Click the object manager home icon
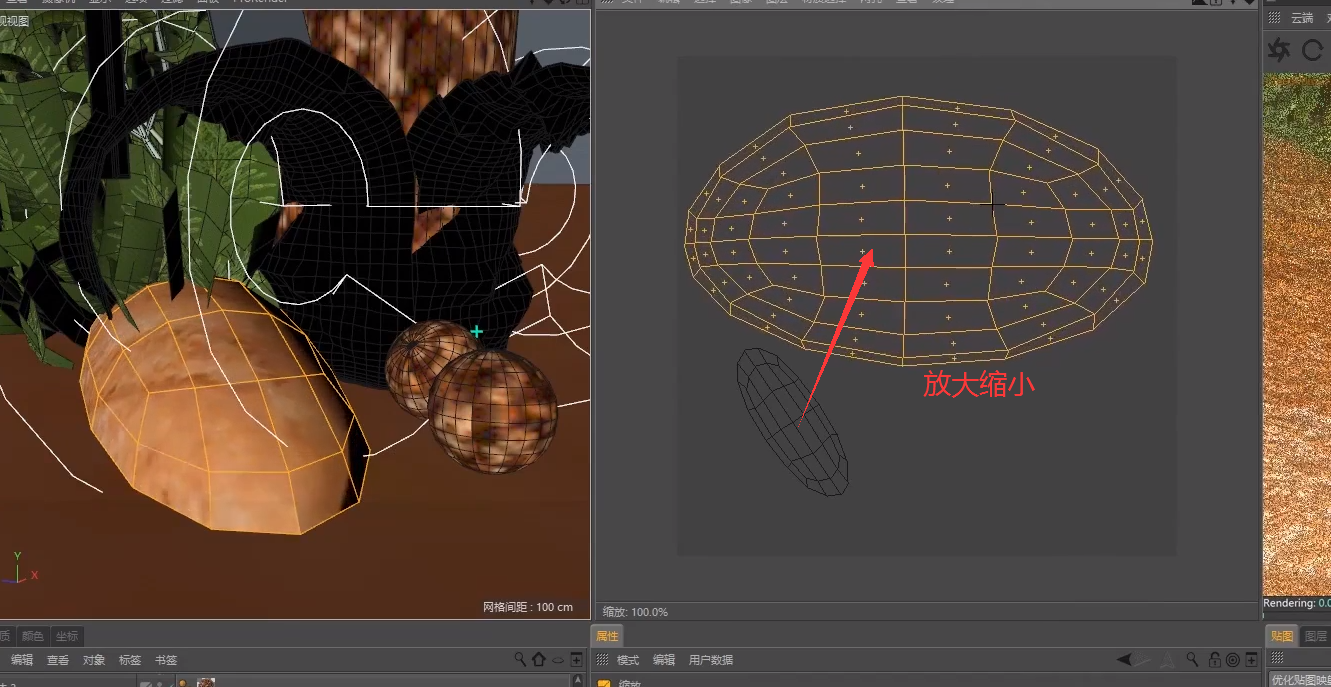Image resolution: width=1331 pixels, height=687 pixels. click(x=539, y=660)
